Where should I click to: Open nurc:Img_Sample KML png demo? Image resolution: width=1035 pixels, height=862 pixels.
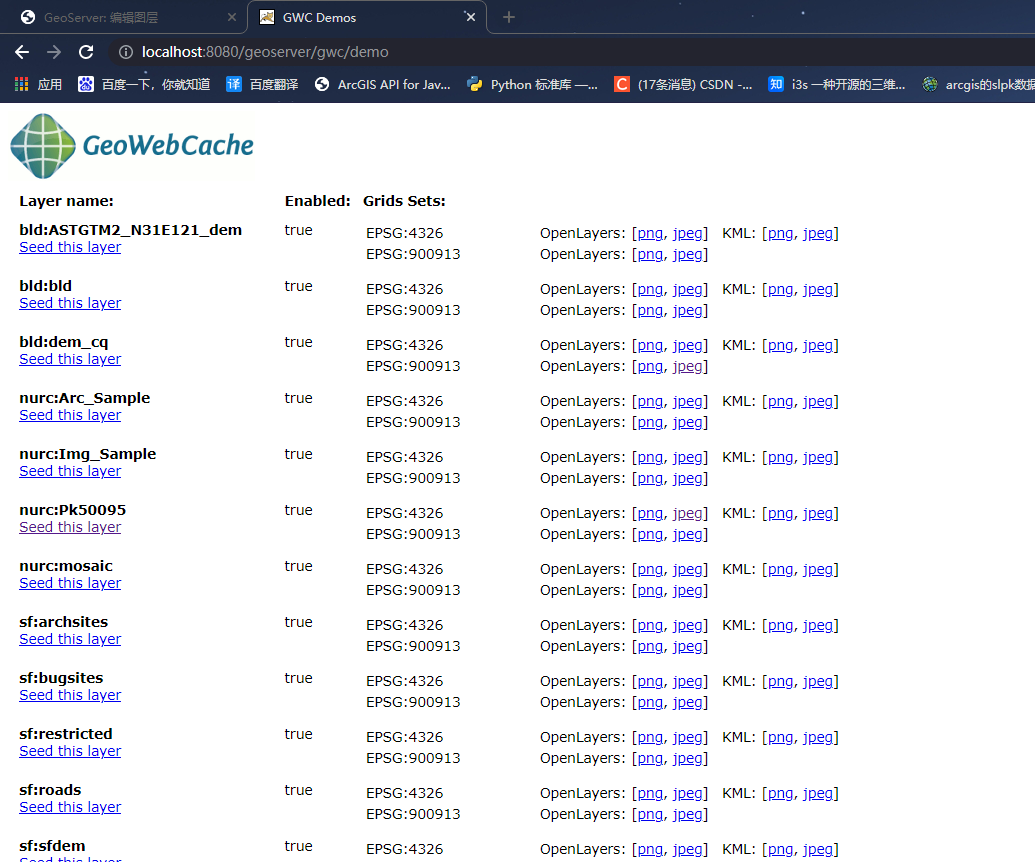click(780, 458)
